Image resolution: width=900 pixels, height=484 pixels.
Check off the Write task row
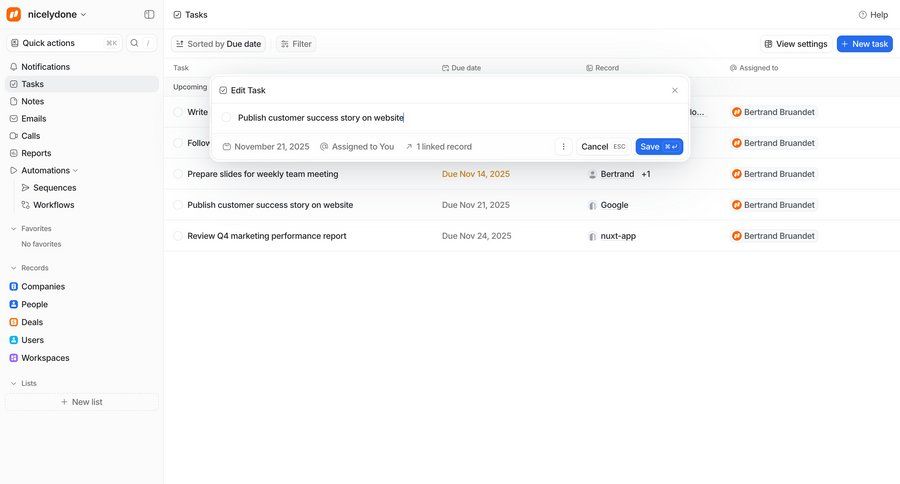(x=178, y=112)
